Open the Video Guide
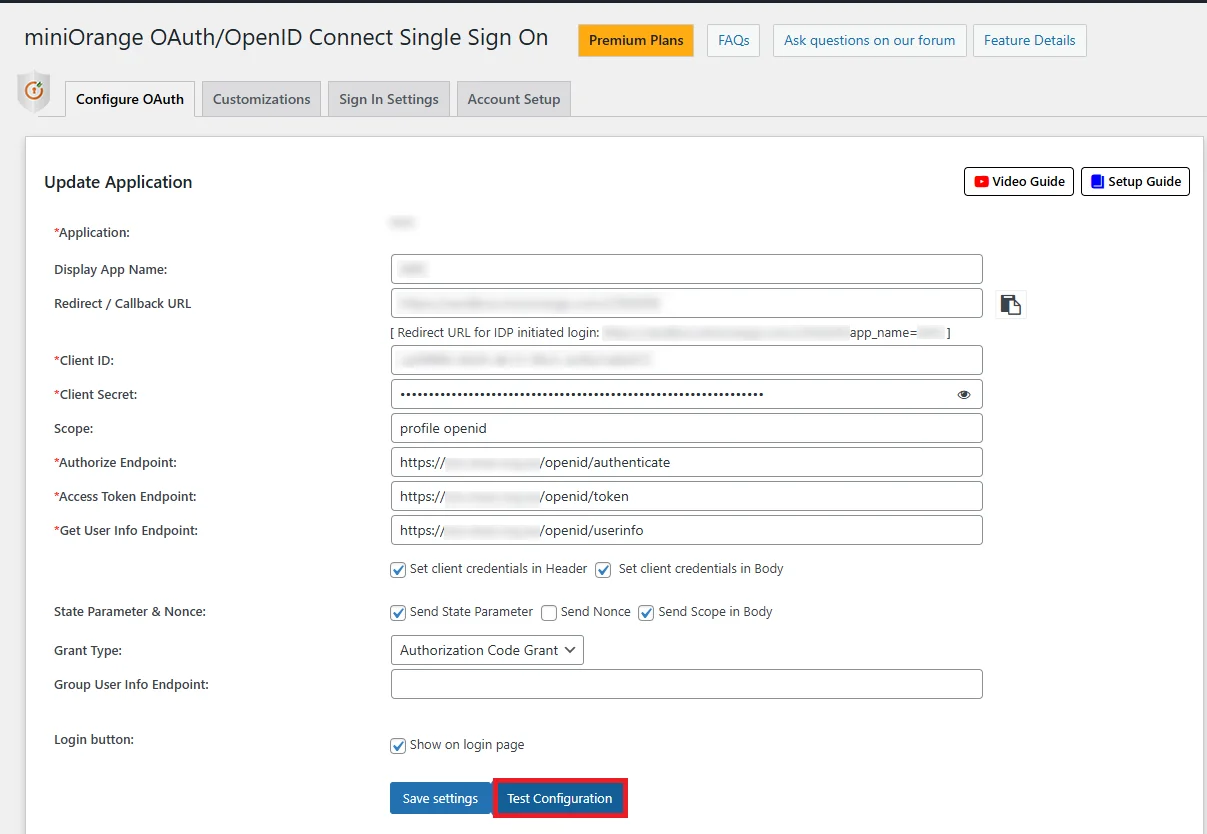 (1018, 181)
